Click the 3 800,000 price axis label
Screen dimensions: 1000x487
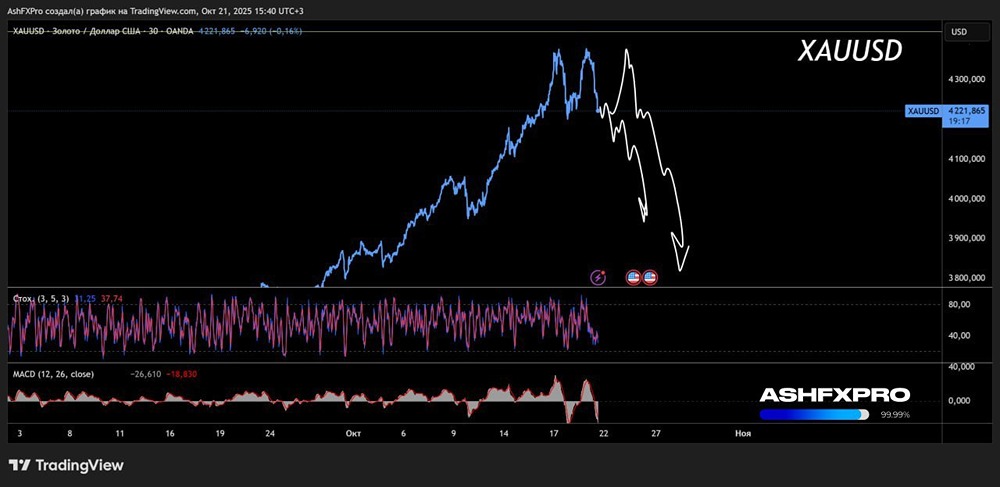point(967,278)
